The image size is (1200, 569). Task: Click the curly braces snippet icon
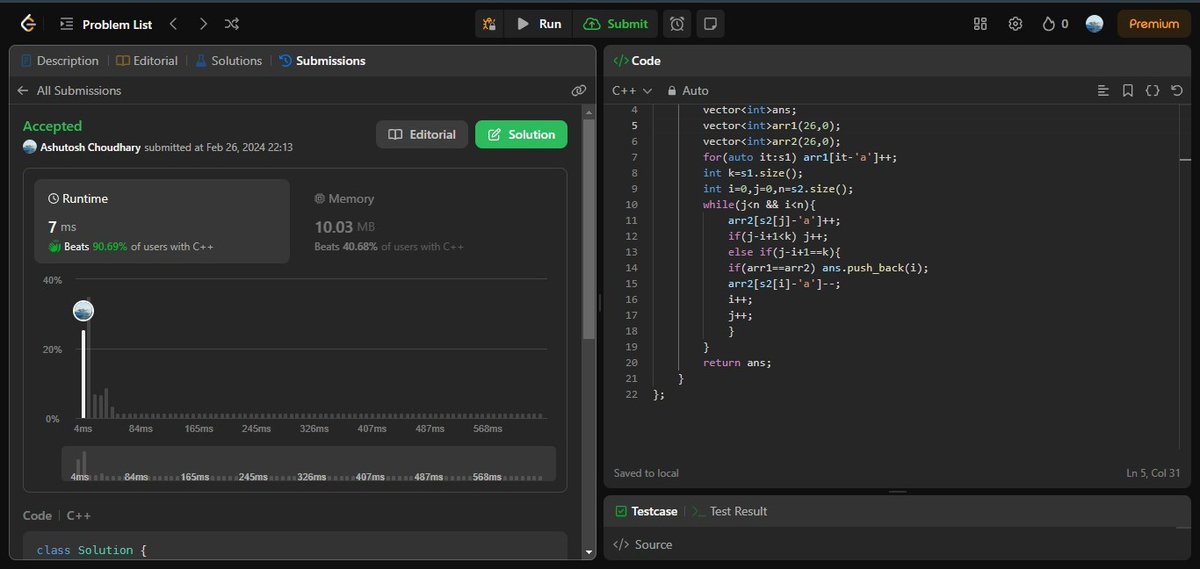(x=1152, y=90)
